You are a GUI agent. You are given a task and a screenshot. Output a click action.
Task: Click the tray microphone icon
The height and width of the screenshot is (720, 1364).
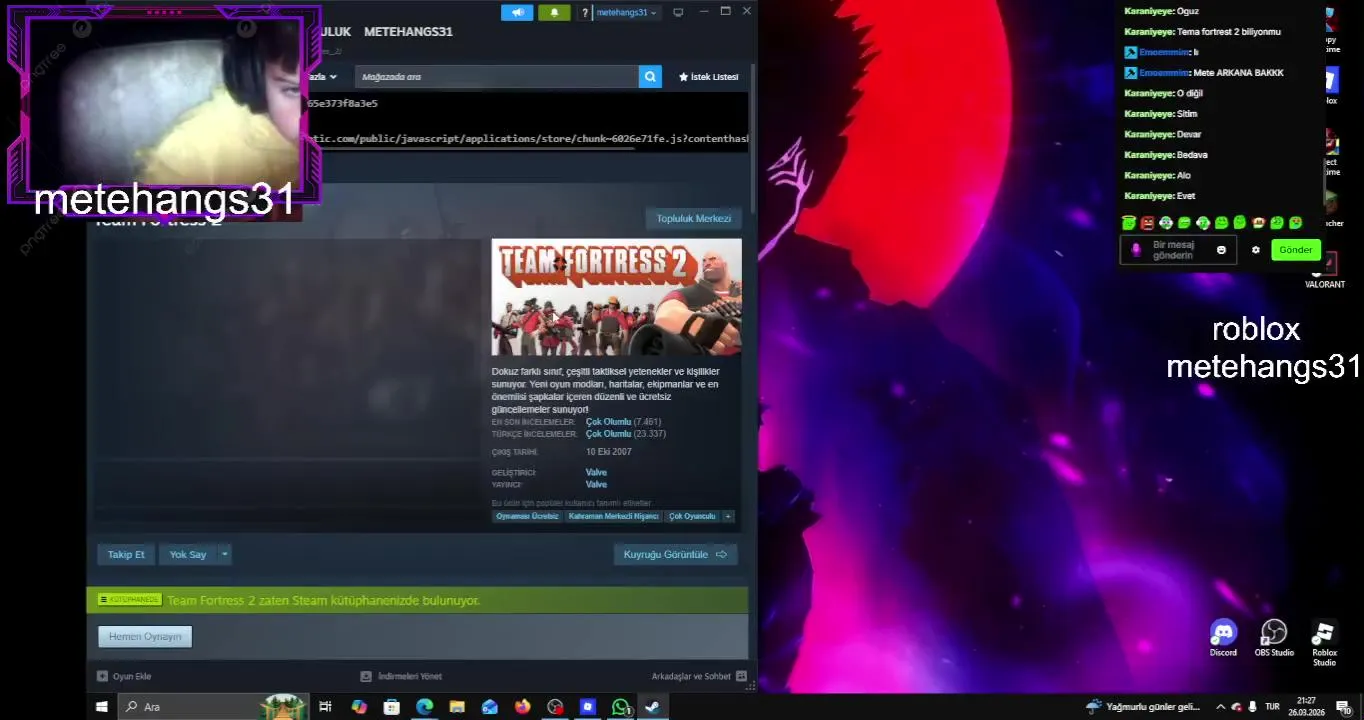[x=1251, y=707]
